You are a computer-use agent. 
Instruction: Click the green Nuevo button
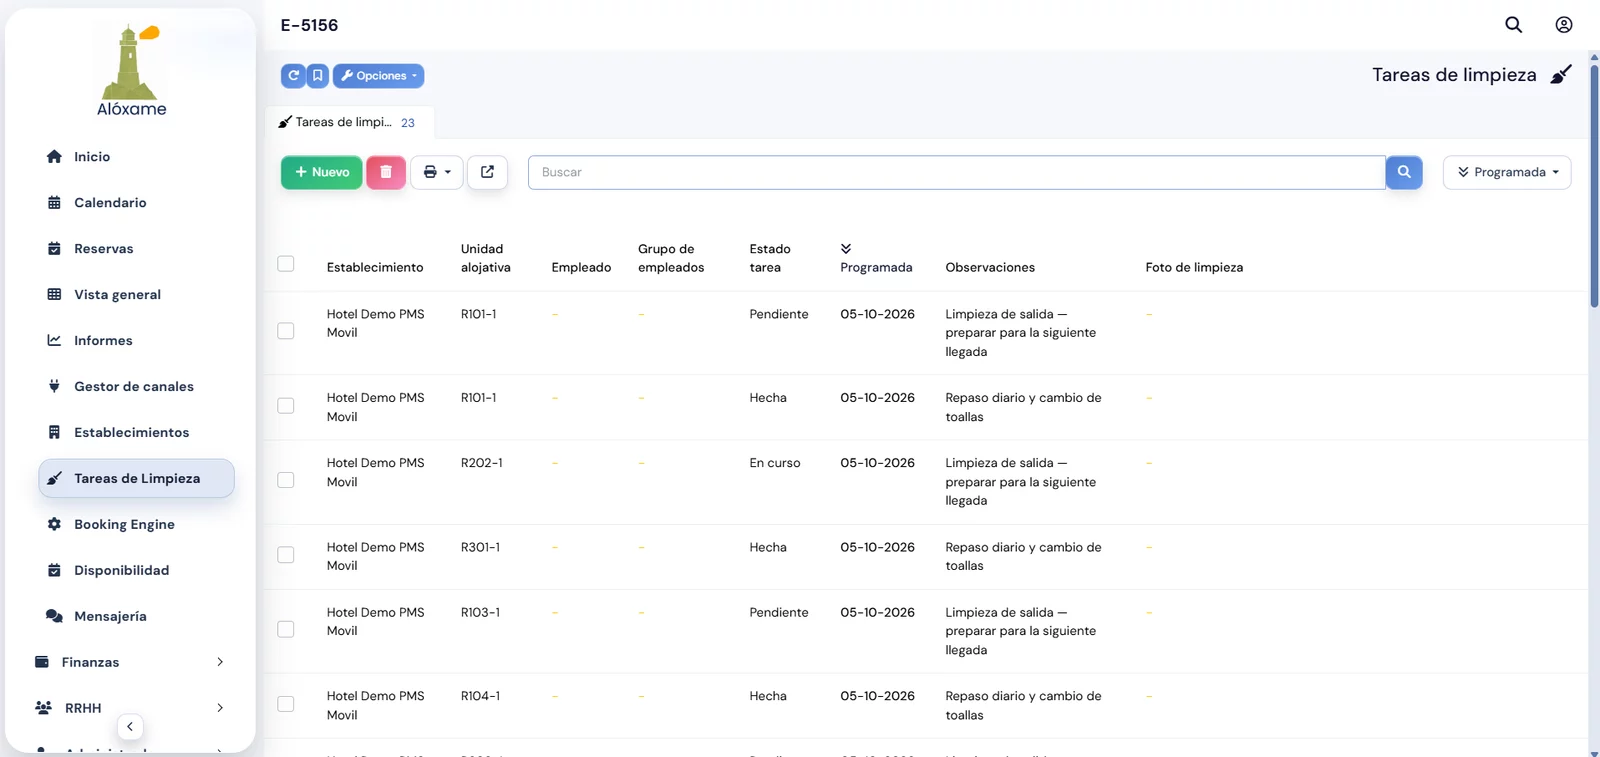click(322, 172)
